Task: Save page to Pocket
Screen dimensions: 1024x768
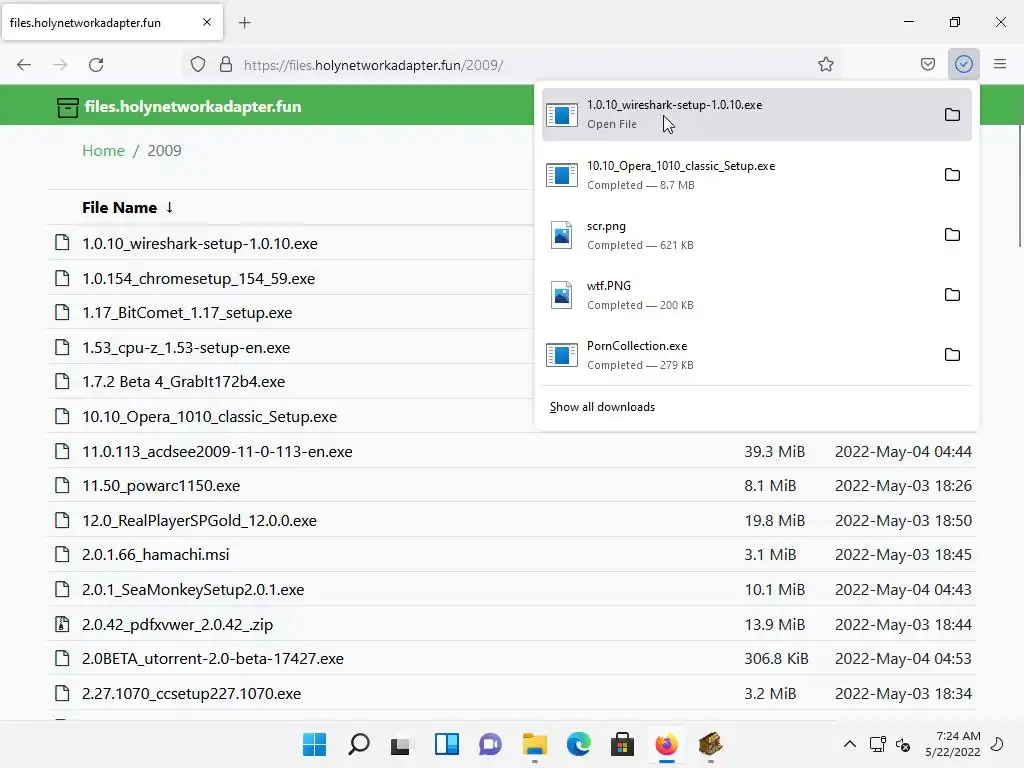Action: [x=927, y=65]
